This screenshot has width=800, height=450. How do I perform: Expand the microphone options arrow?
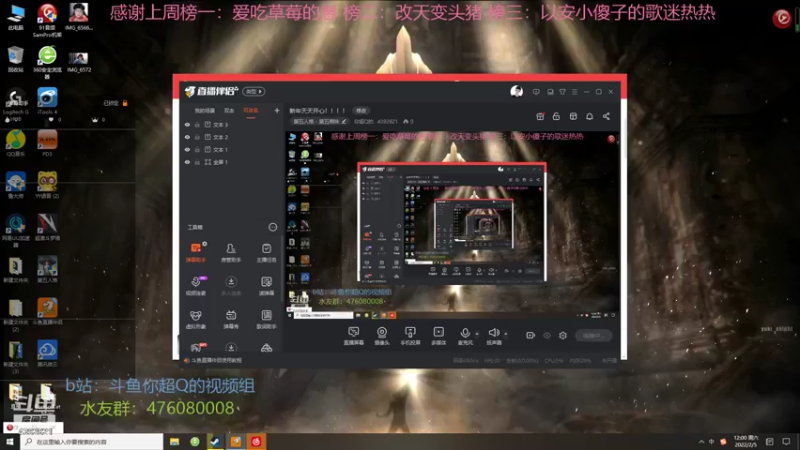[x=477, y=334]
